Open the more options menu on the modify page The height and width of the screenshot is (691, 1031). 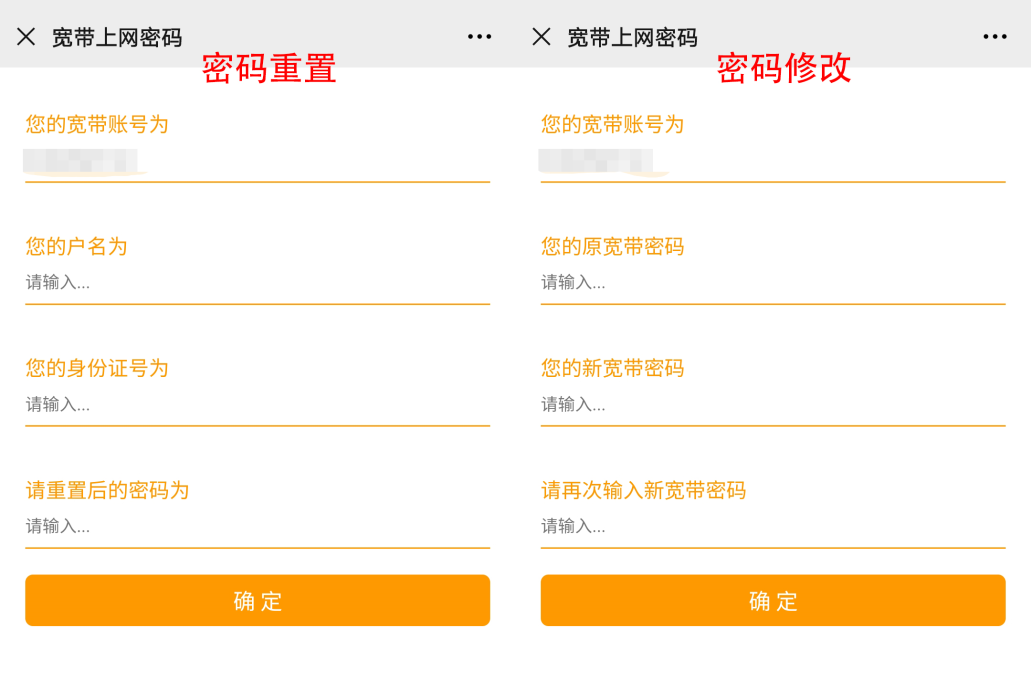(996, 36)
